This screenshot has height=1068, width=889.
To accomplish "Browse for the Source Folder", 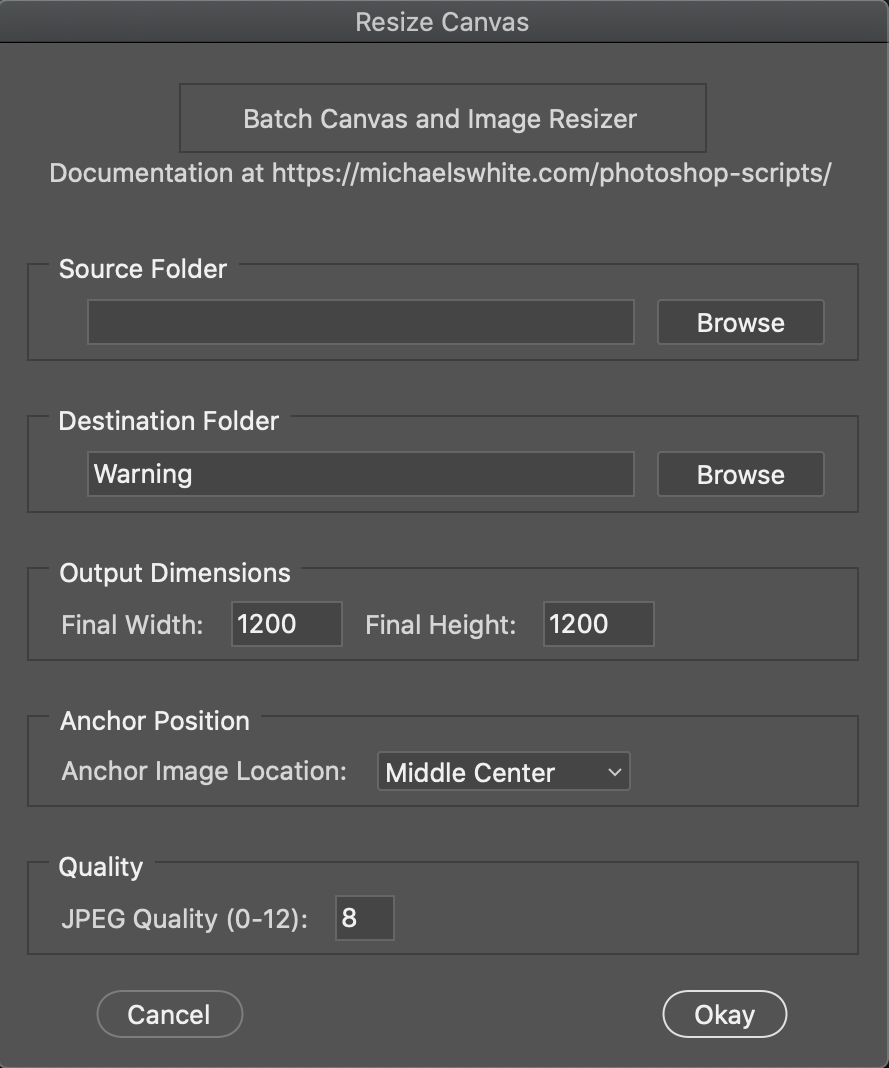I will click(x=740, y=322).
